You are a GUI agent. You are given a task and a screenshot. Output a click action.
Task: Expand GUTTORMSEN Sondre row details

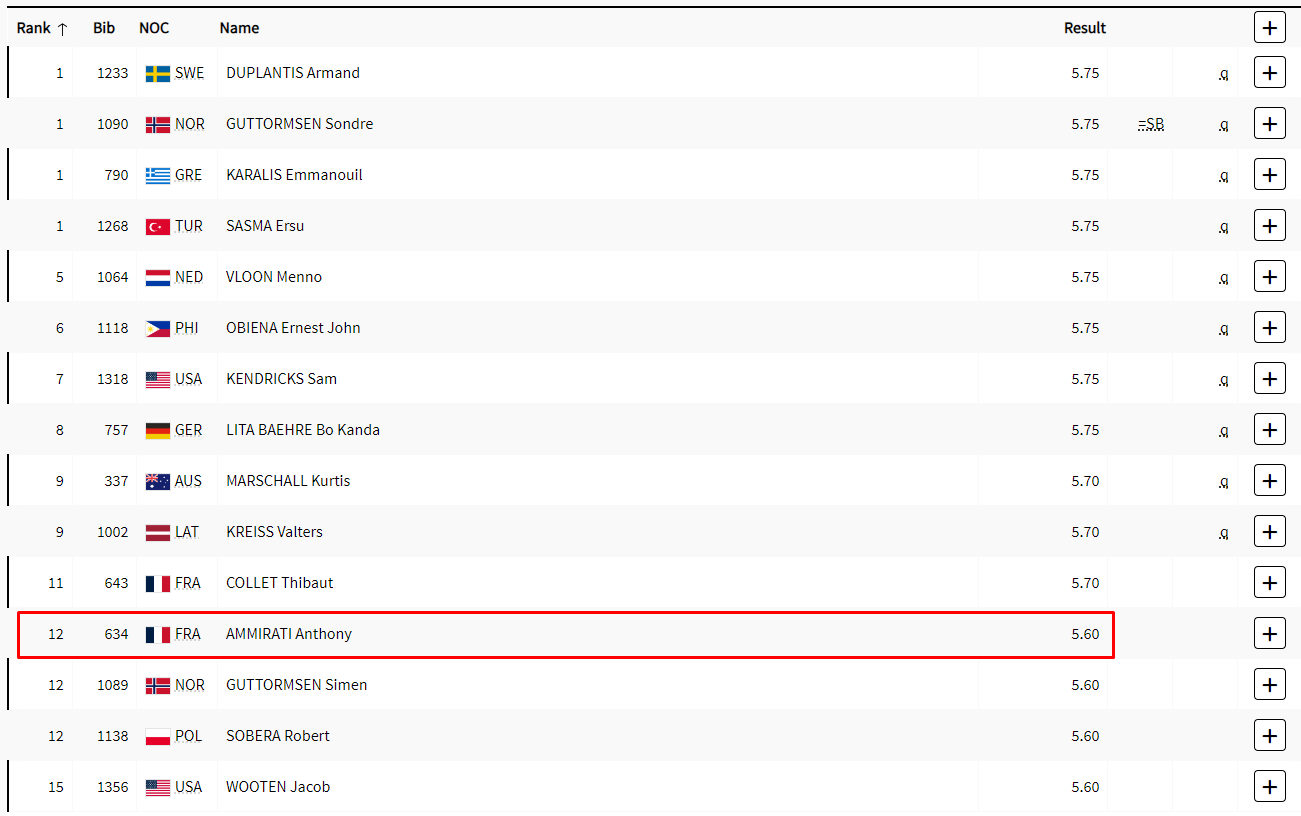[x=1269, y=124]
